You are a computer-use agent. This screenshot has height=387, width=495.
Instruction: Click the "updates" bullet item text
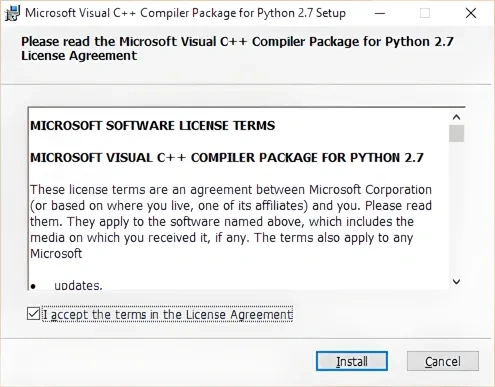(78, 285)
